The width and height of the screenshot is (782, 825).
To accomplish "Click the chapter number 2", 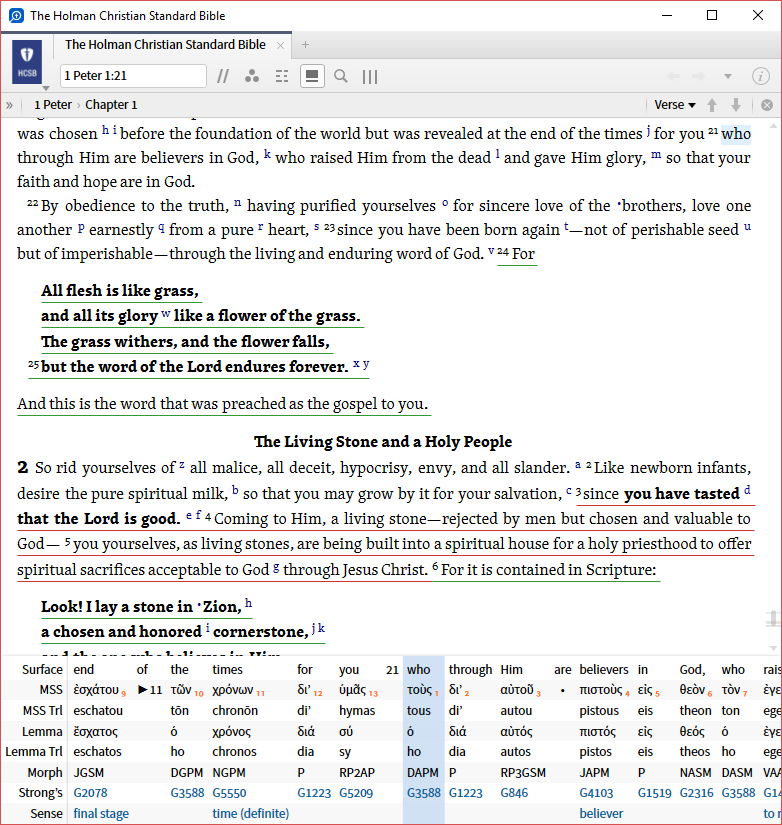I will point(22,467).
